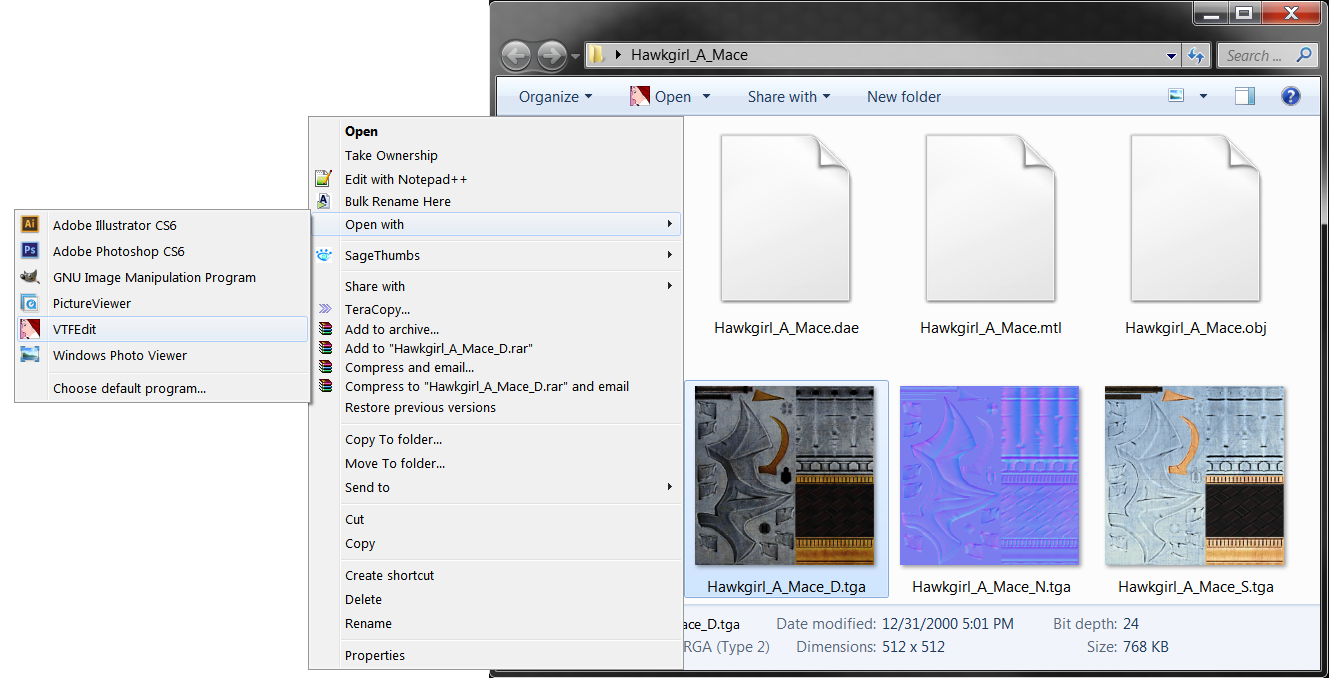Screen dimensions: 1329x678
Task: Click the Dimensions 512 x 512 value
Action: pyautogui.click(x=913, y=647)
